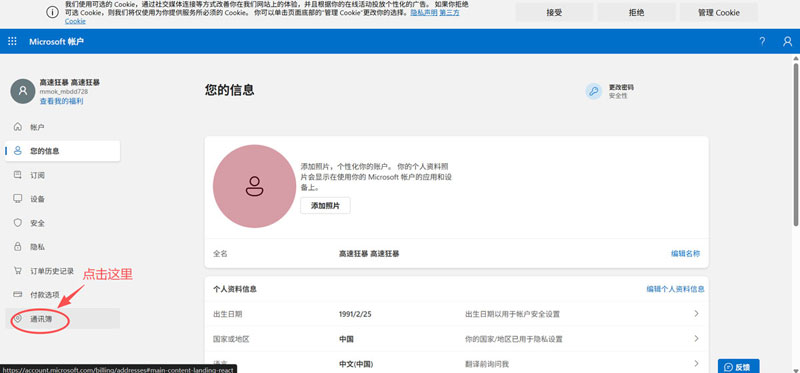The image size is (800, 373).
Task: Open the Microsoft apps grid launcher
Action: click(12, 41)
